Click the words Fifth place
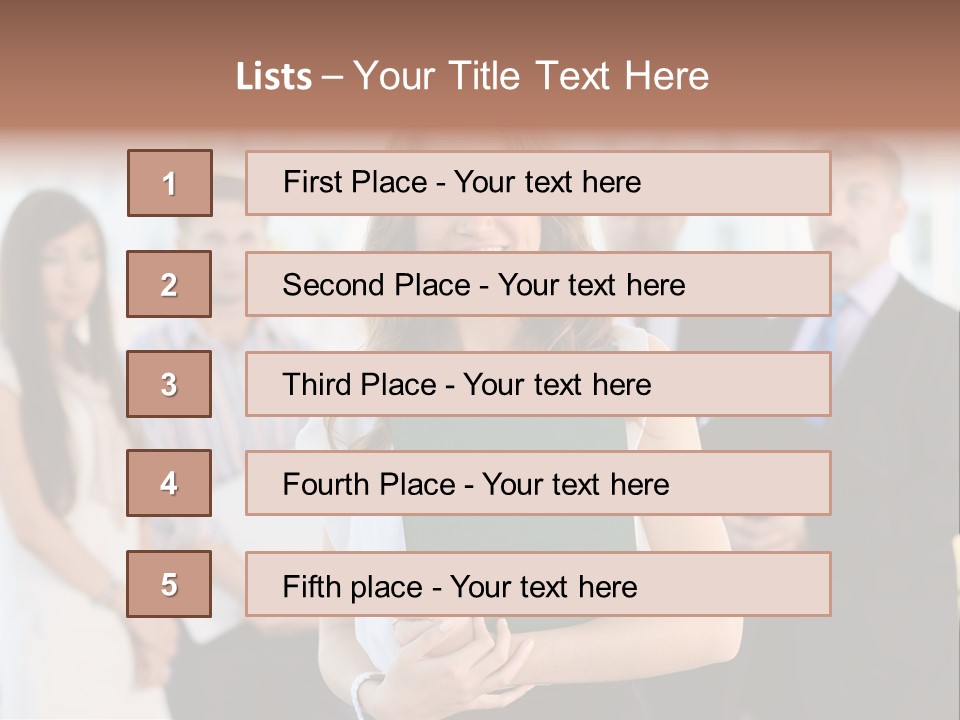The width and height of the screenshot is (960, 720). click(353, 587)
